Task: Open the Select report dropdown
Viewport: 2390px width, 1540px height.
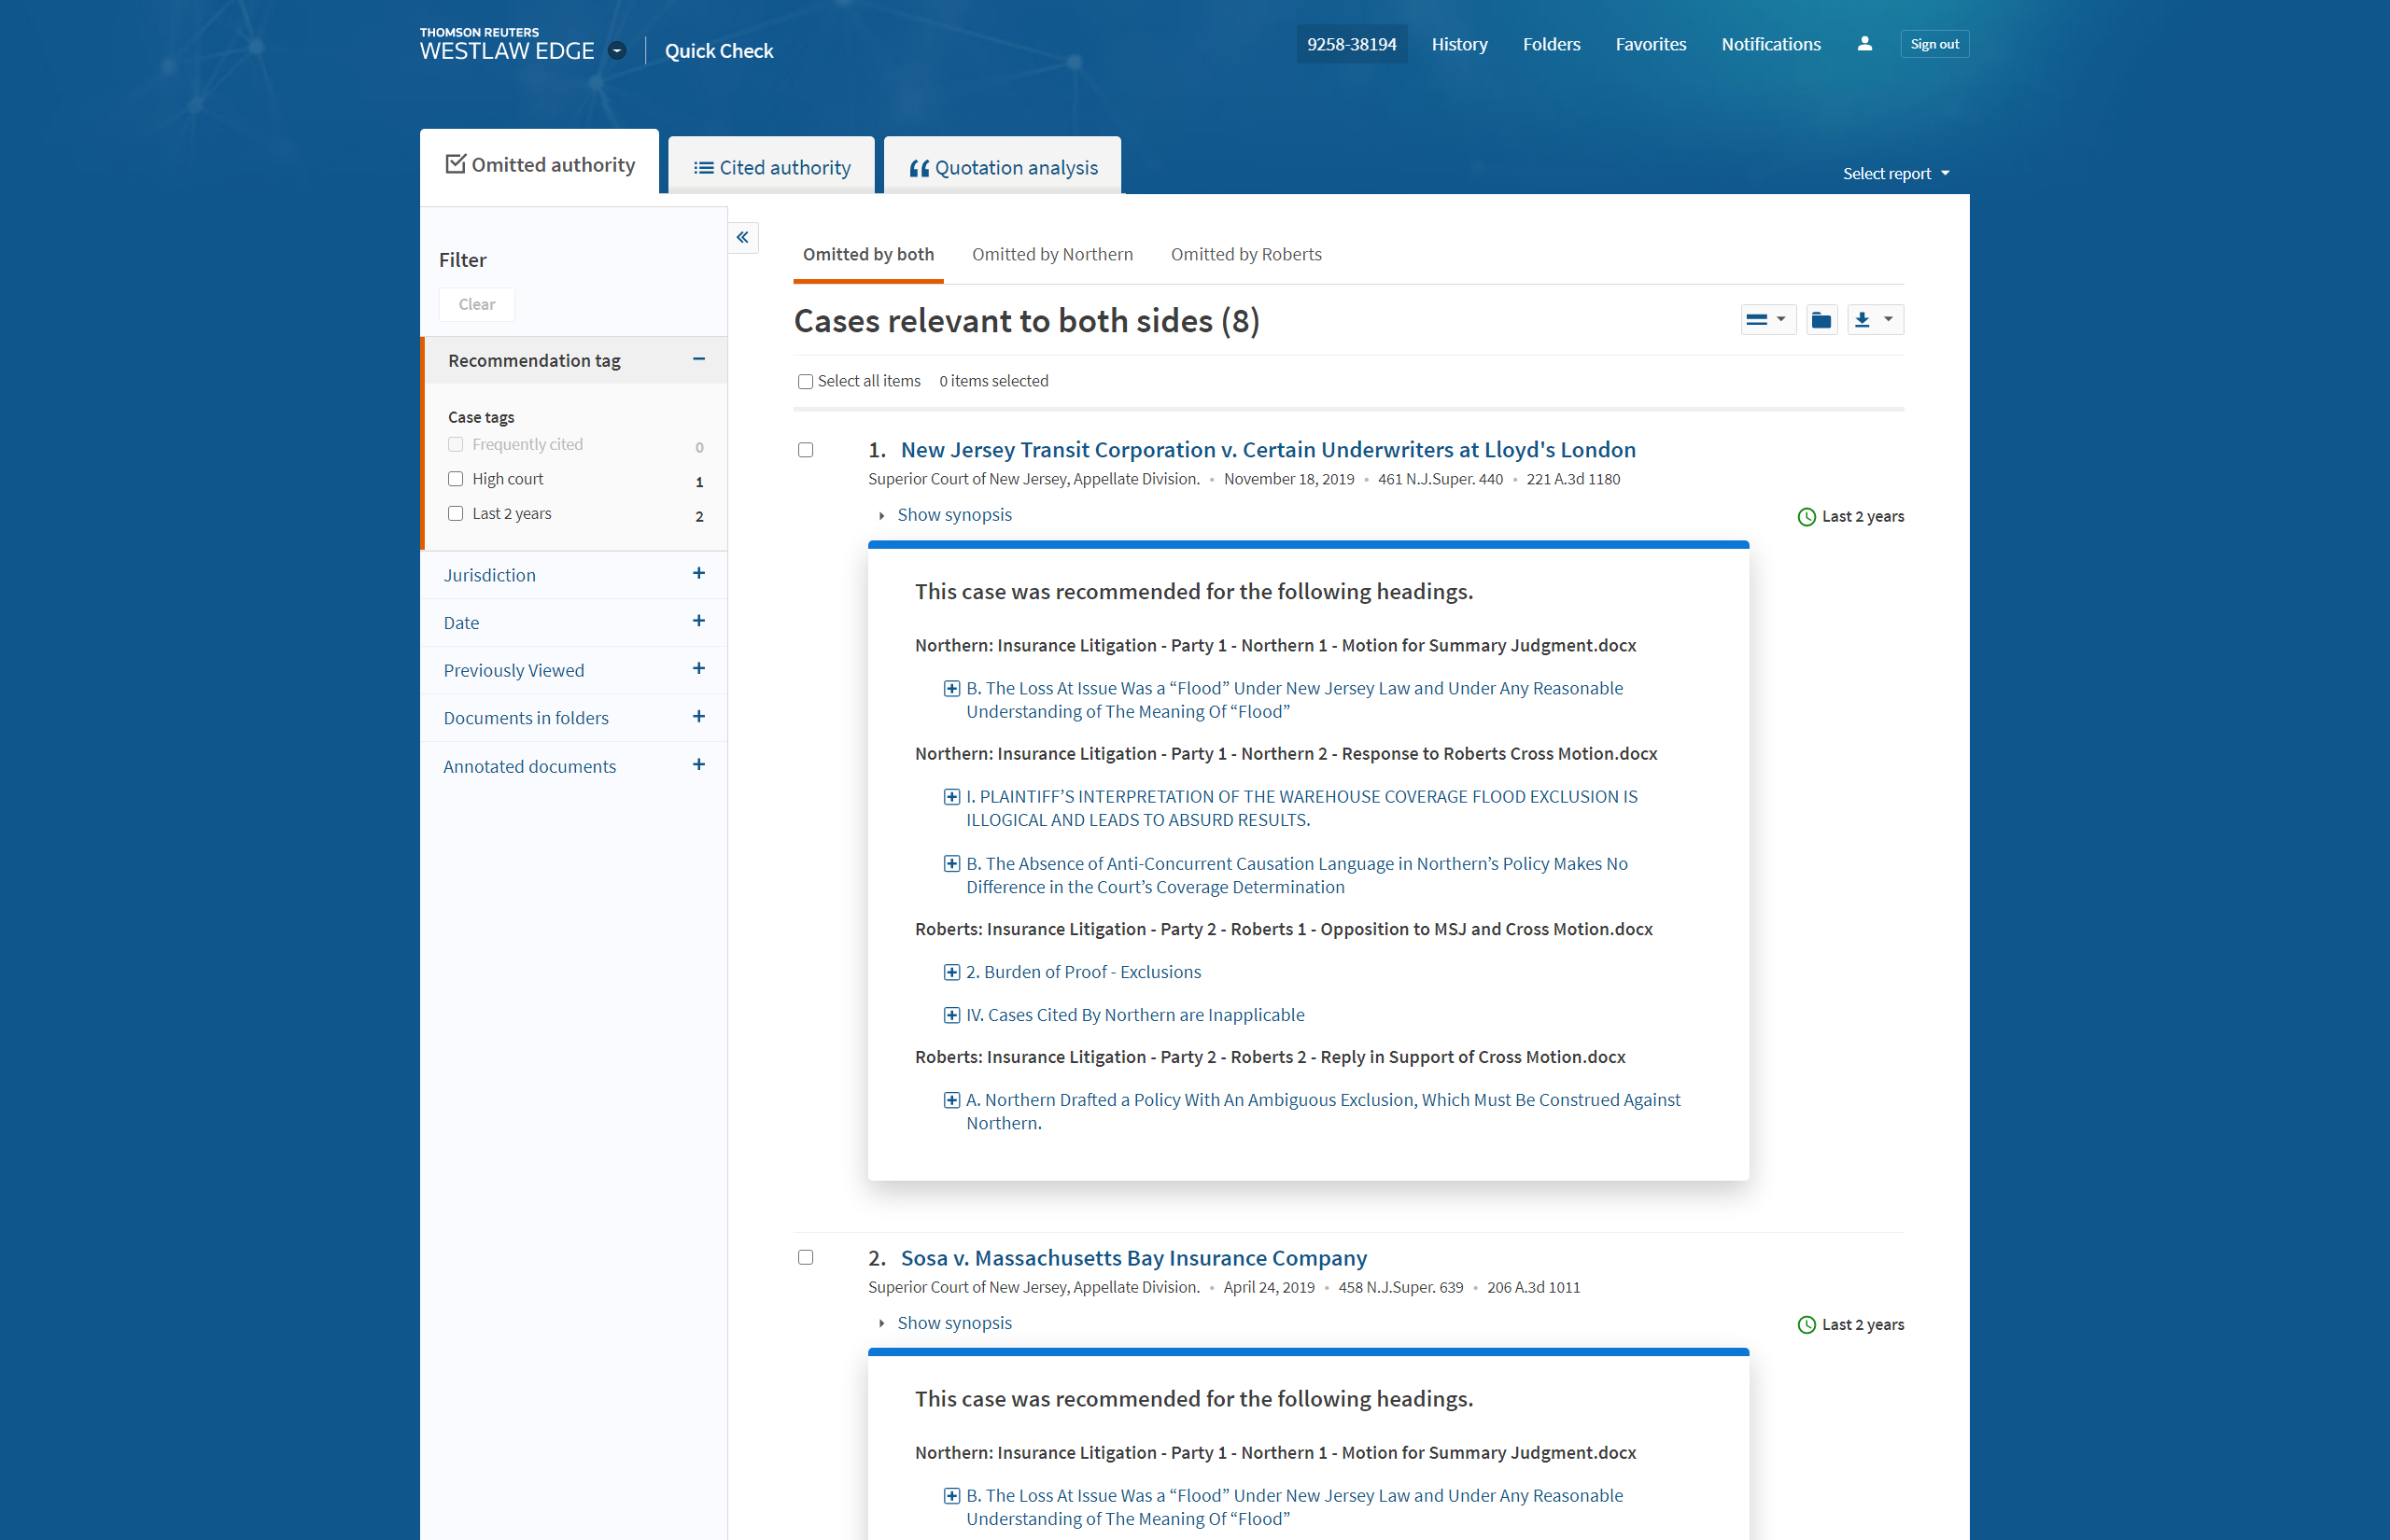Action: (x=1896, y=174)
